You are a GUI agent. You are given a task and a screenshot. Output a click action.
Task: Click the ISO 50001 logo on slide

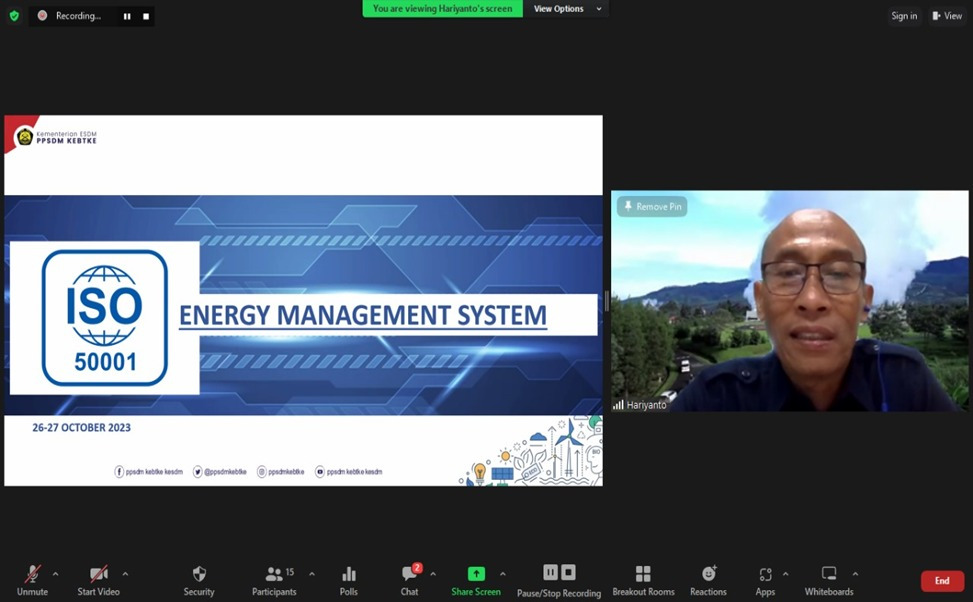pos(104,318)
